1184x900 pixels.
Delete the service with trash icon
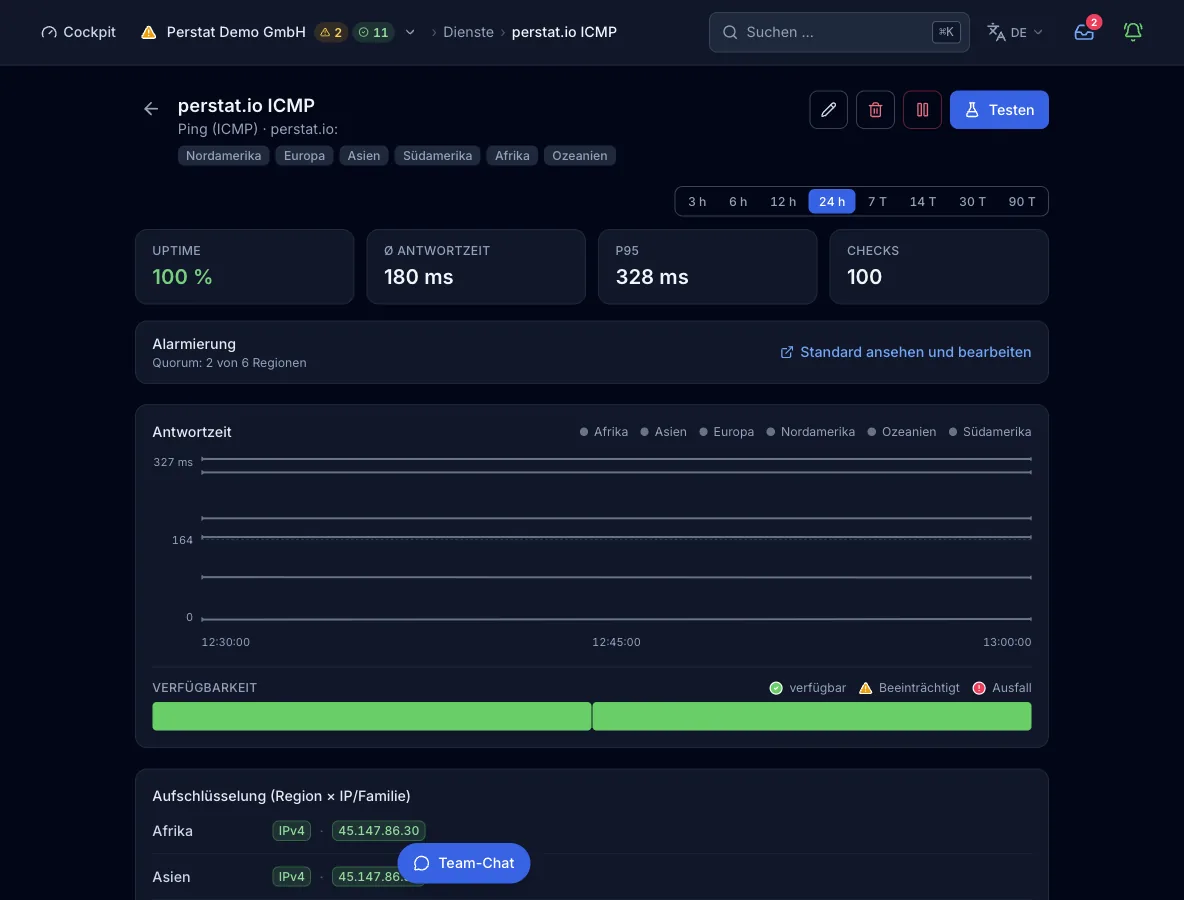coord(875,109)
